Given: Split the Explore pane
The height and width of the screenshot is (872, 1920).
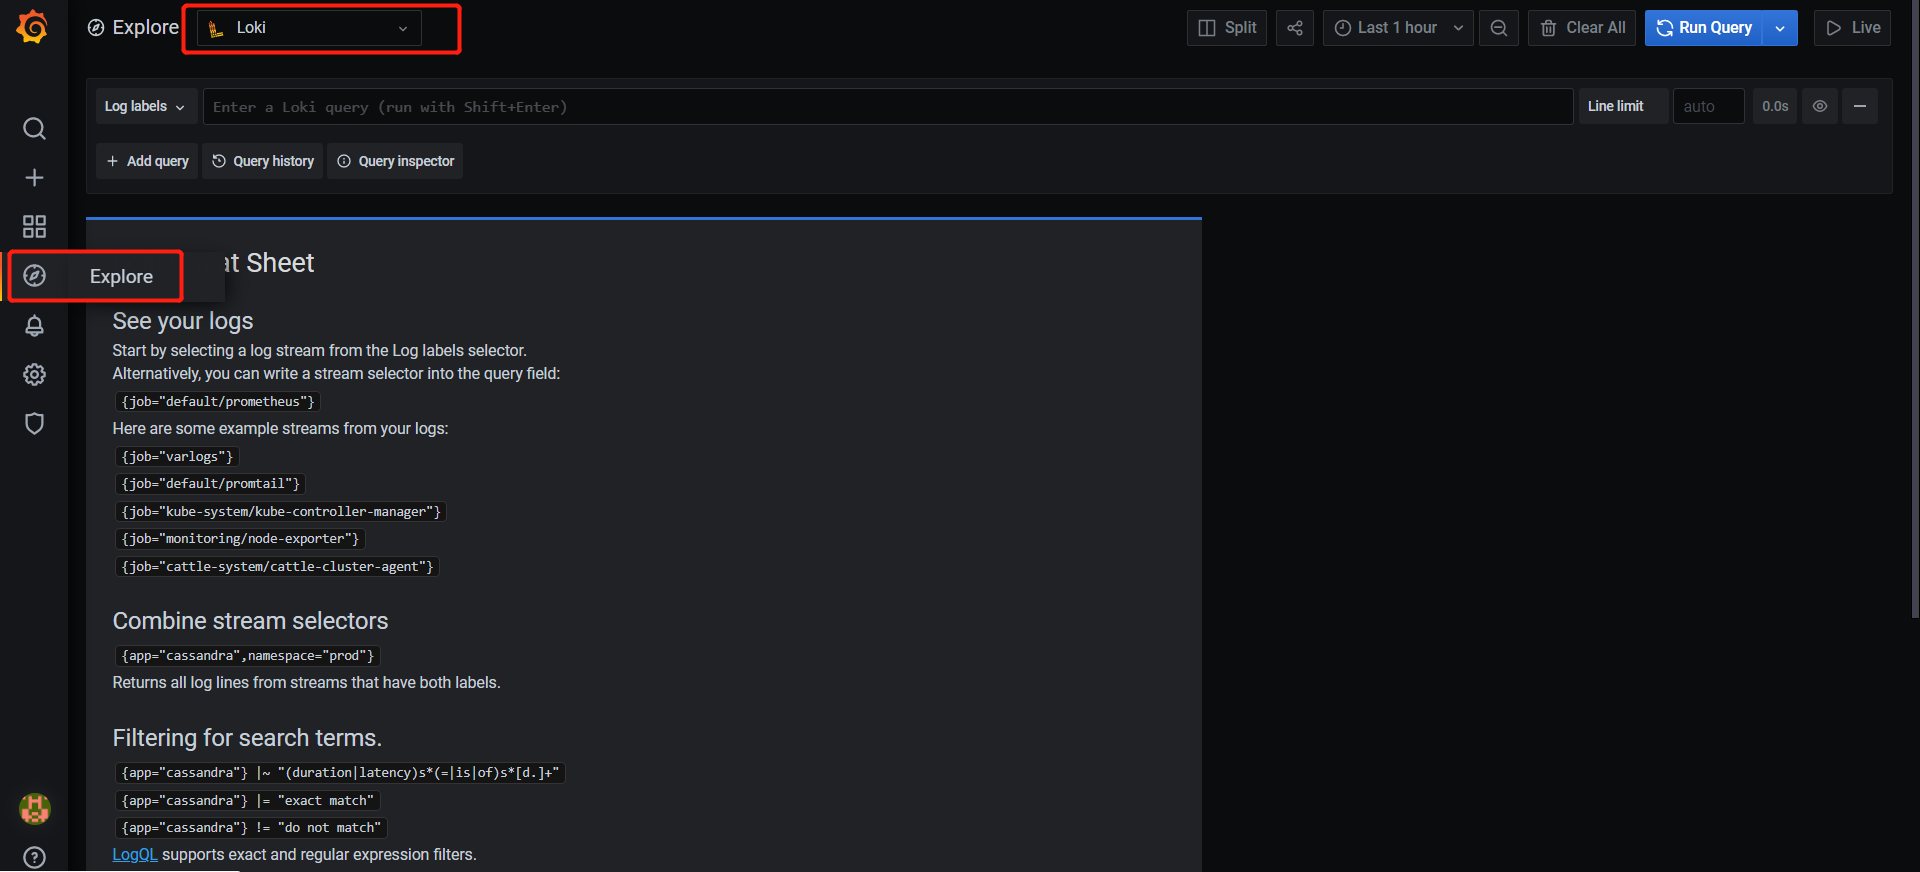Looking at the screenshot, I should (1227, 28).
